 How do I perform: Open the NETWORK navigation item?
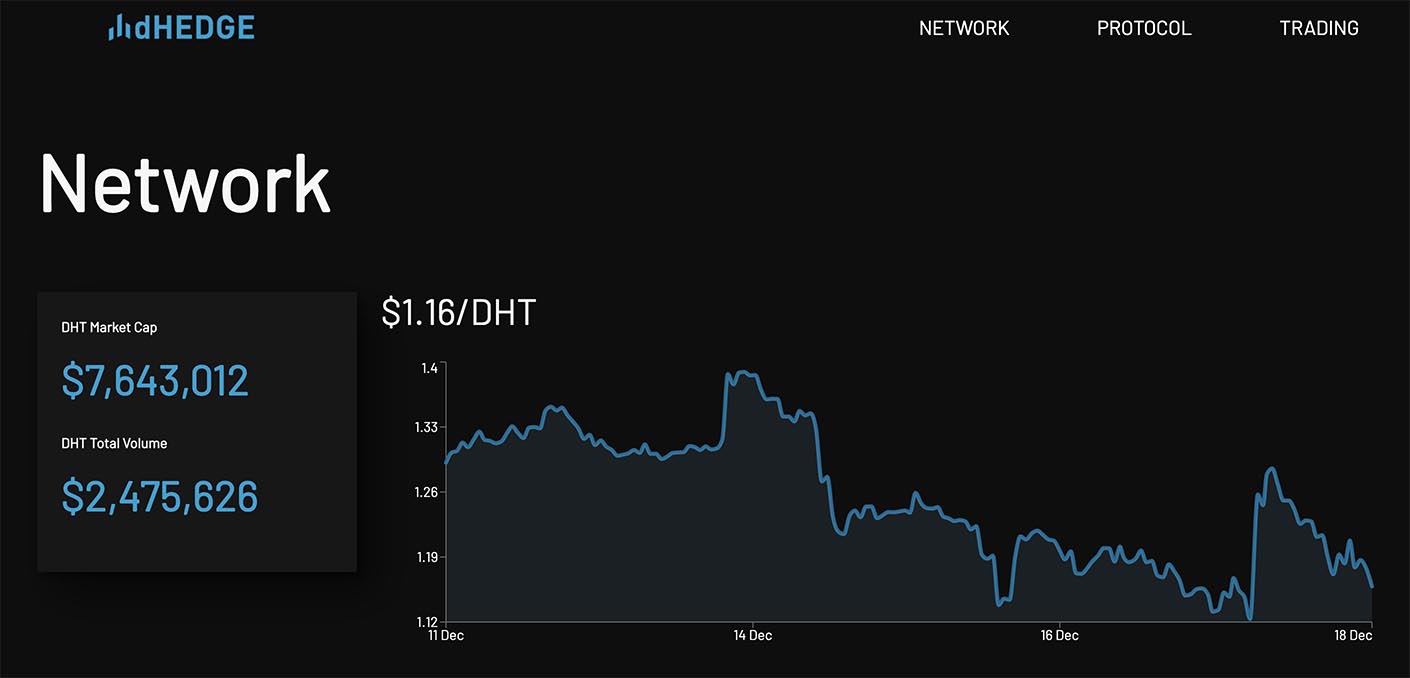pyautogui.click(x=964, y=28)
